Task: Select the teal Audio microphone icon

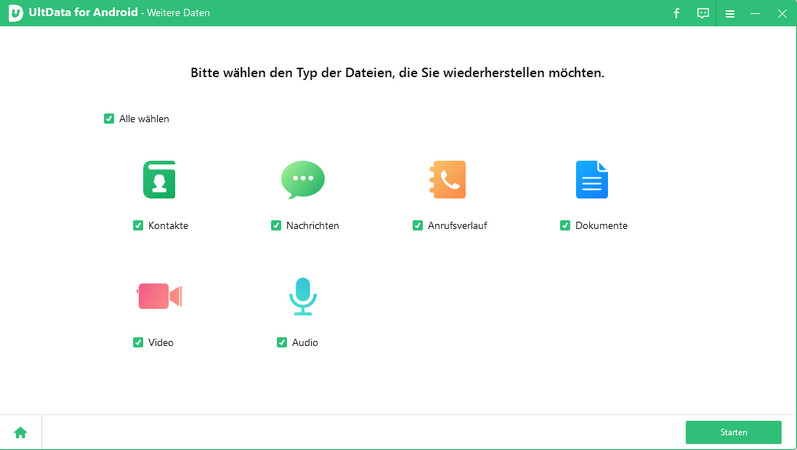Action: point(302,296)
